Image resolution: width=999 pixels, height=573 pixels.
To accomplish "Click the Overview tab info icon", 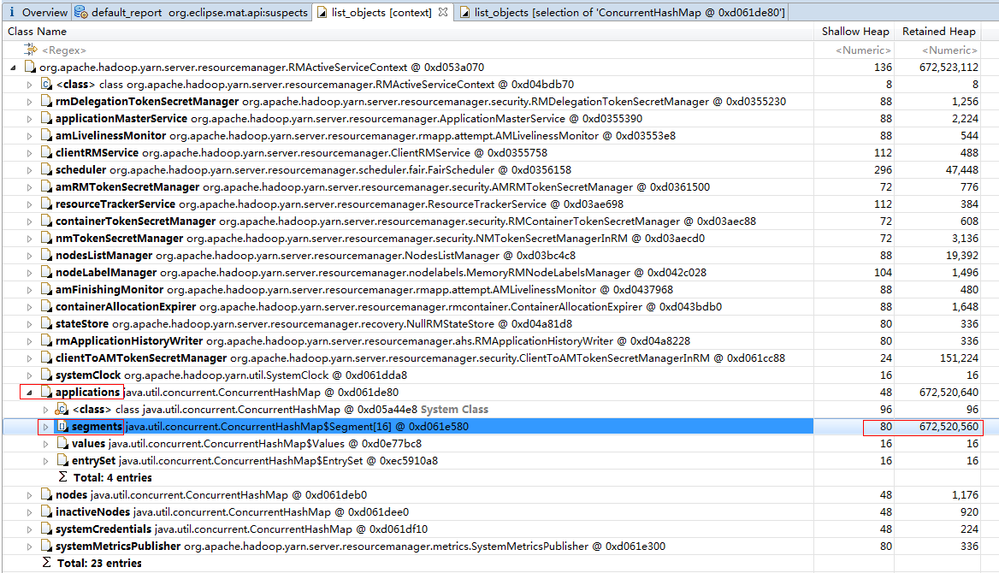I will pyautogui.click(x=11, y=12).
